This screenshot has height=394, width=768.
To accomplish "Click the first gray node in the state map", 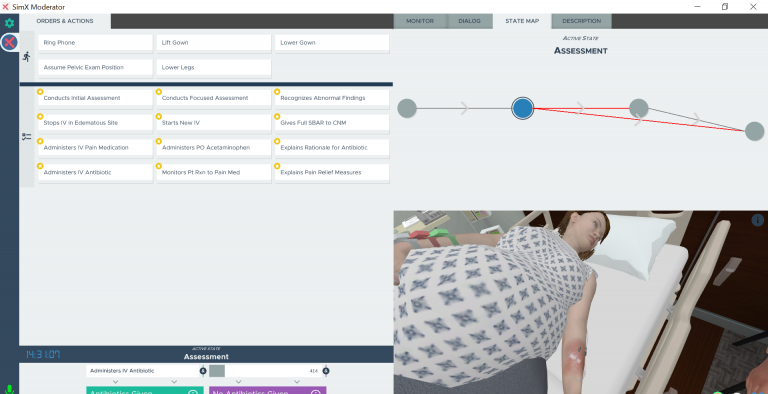I will click(407, 108).
